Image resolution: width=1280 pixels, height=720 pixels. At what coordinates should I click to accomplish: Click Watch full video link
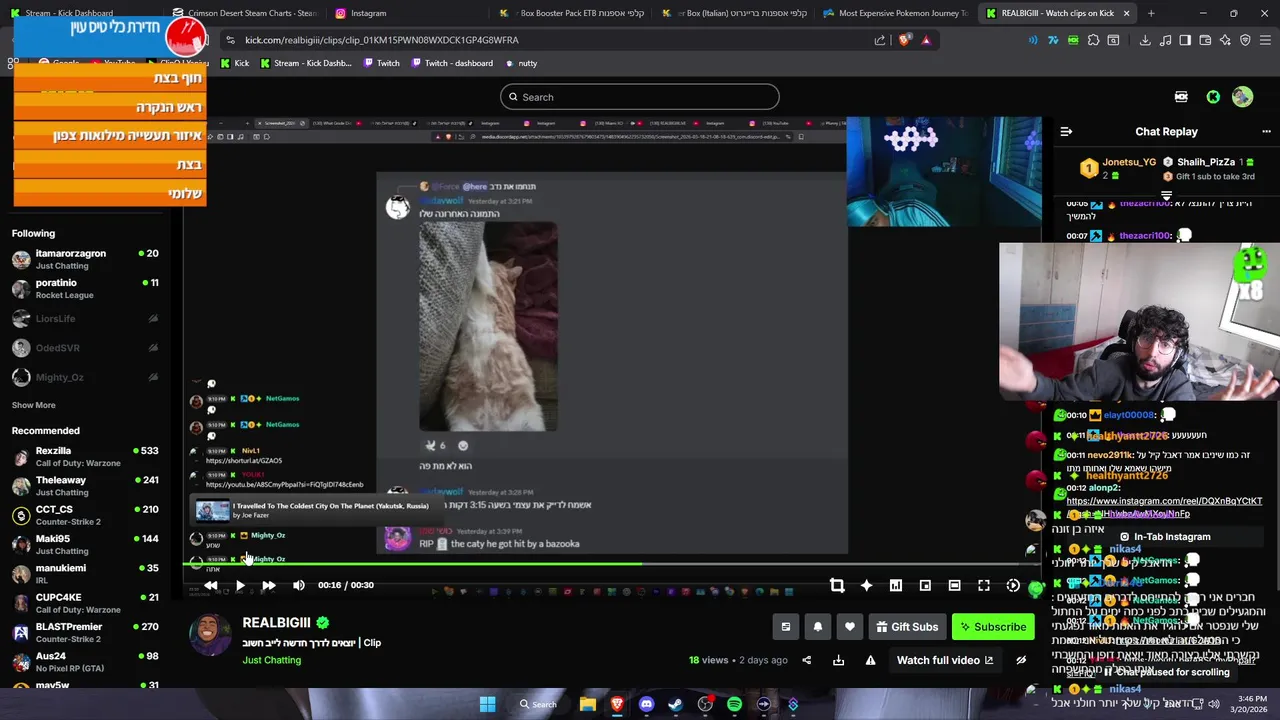945,660
